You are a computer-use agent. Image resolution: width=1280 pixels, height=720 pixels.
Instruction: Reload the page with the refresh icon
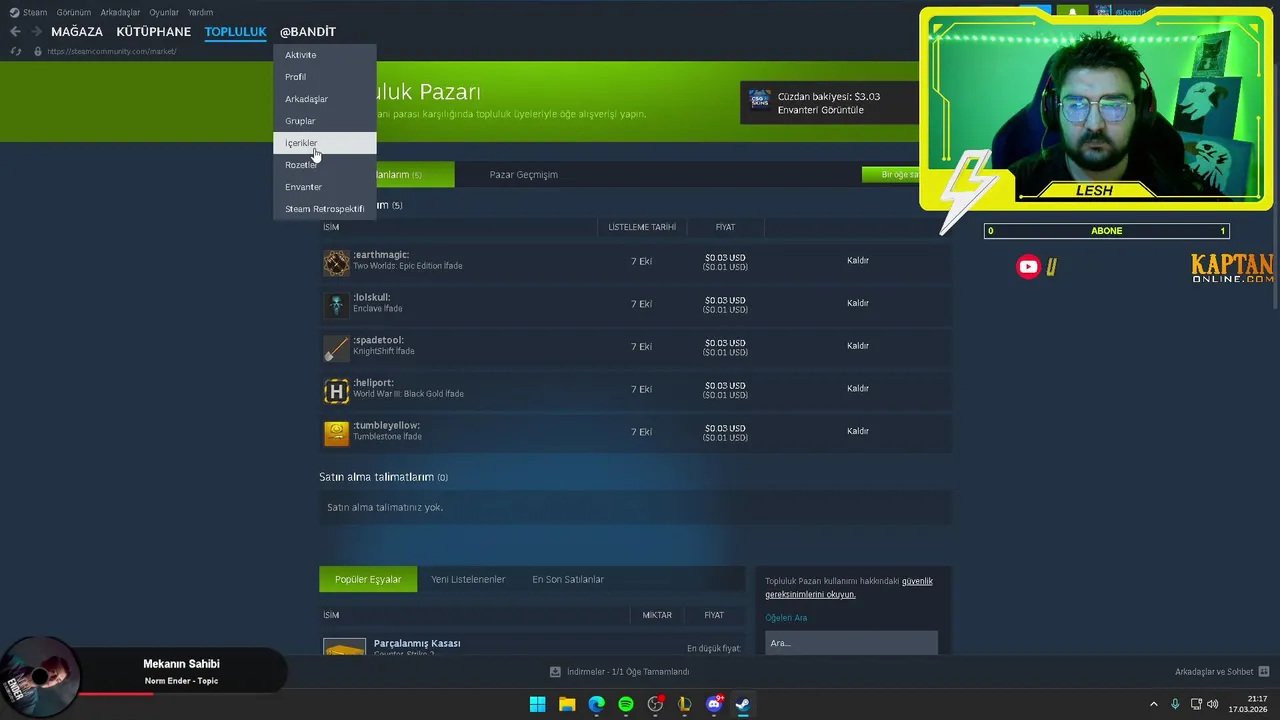(x=16, y=51)
